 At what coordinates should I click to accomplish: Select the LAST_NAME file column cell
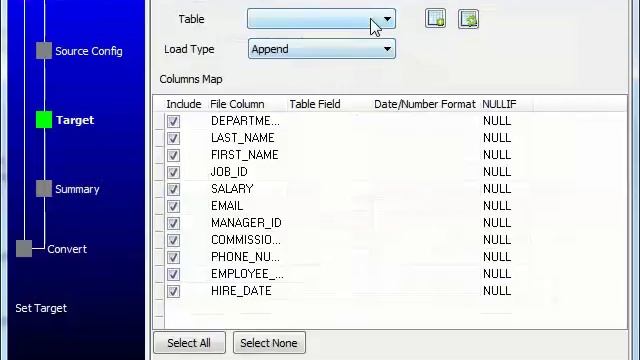242,138
